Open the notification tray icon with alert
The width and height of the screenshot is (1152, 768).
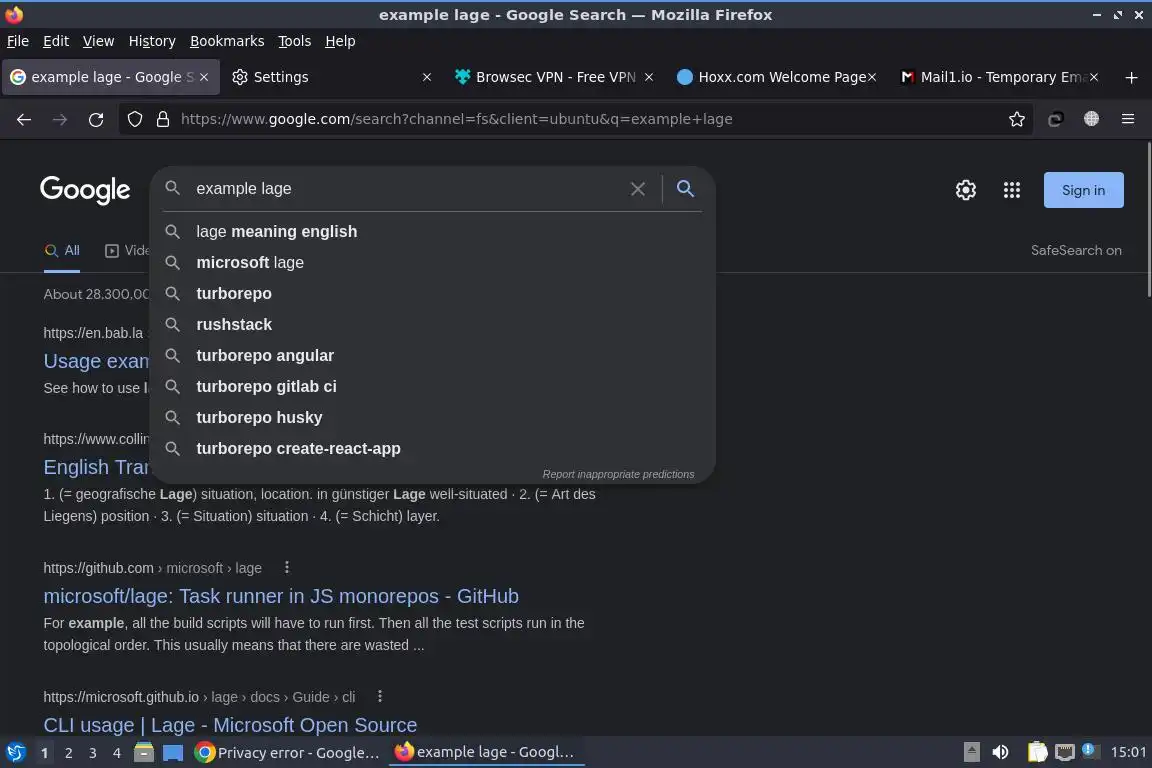1090,751
